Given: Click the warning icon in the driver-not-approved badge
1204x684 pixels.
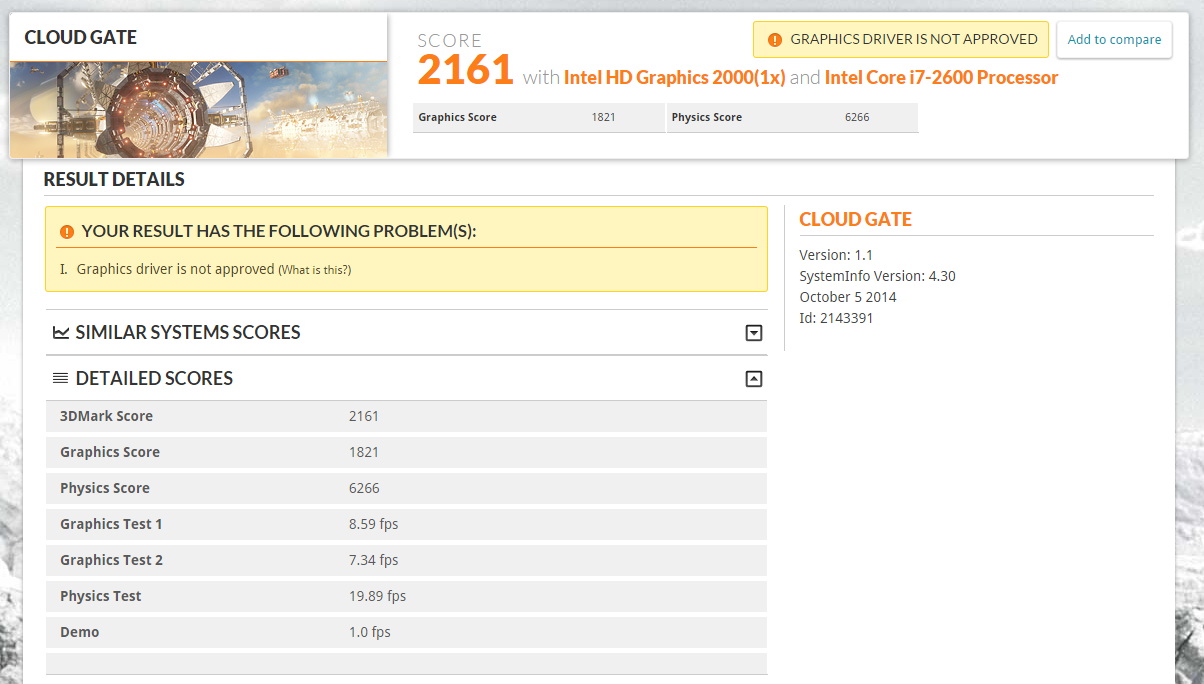Looking at the screenshot, I should pyautogui.click(x=774, y=40).
